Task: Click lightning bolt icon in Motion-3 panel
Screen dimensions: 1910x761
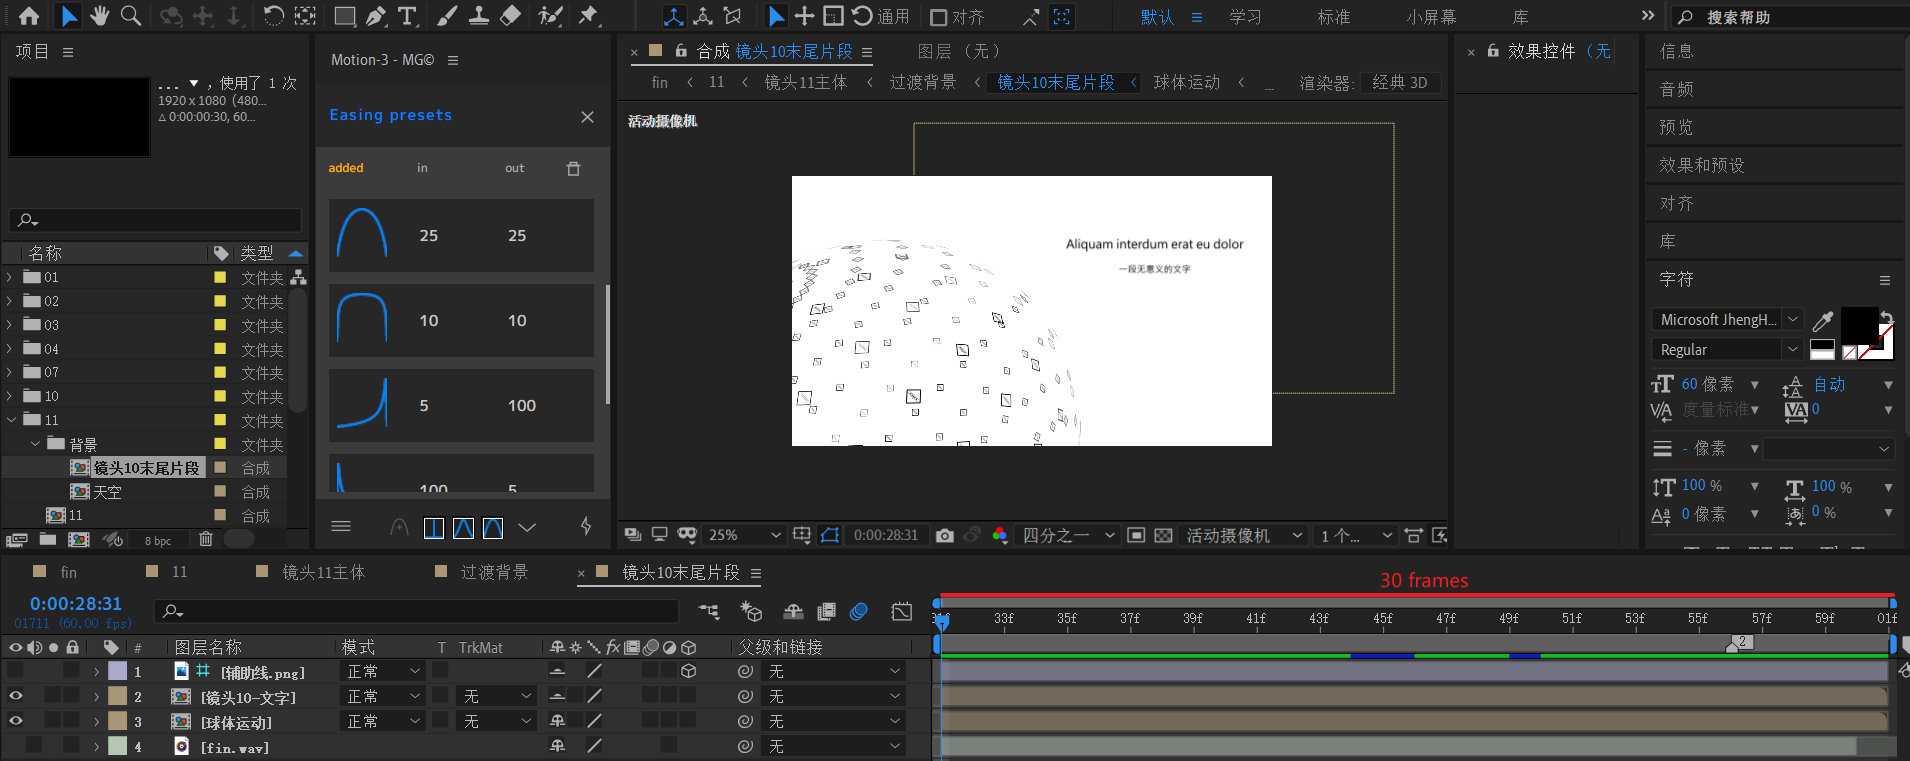Action: tap(586, 526)
